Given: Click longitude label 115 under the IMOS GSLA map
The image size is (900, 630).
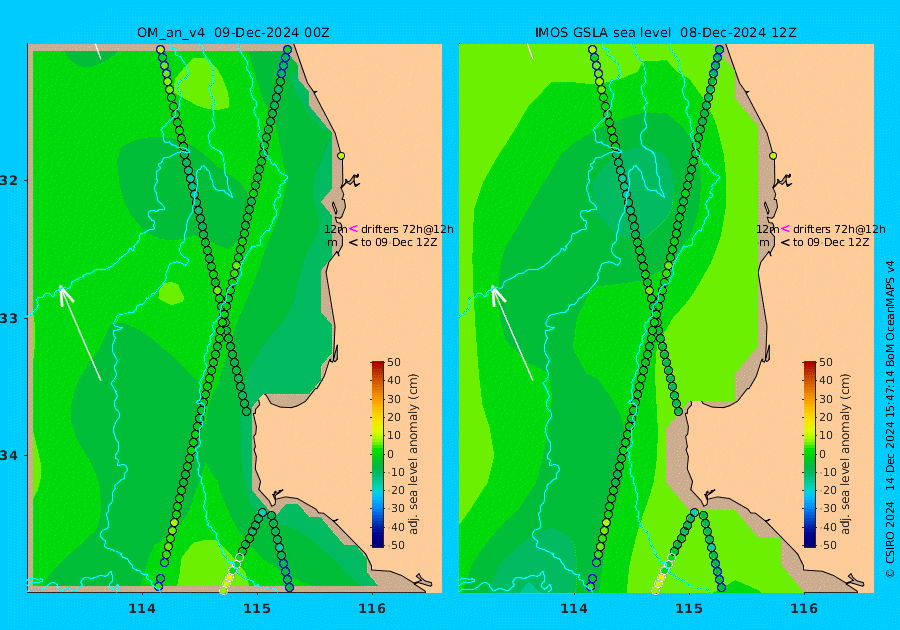Looking at the screenshot, I should coord(689,609).
